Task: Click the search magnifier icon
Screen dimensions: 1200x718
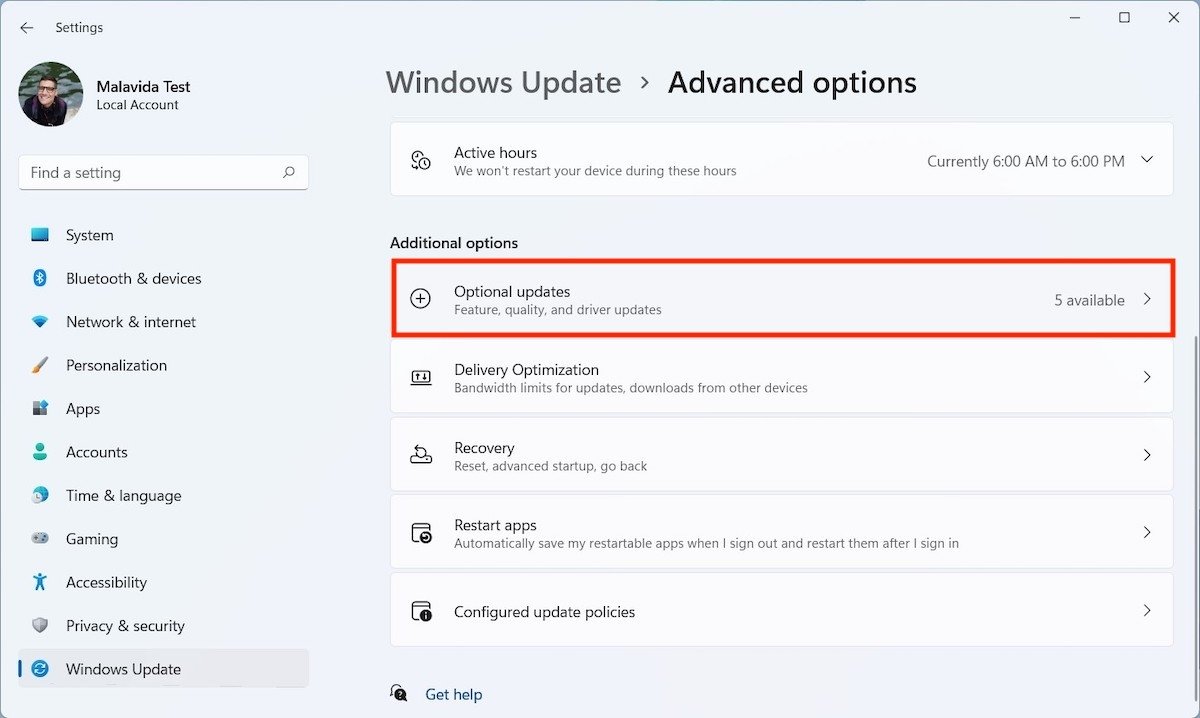Action: point(289,172)
